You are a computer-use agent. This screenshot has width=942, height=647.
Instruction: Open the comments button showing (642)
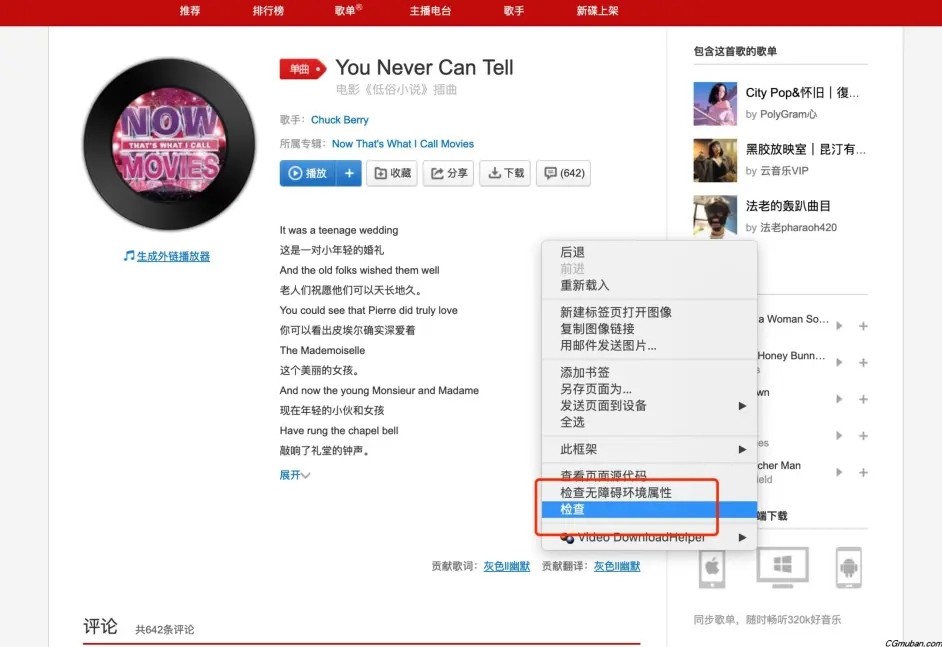pos(564,173)
